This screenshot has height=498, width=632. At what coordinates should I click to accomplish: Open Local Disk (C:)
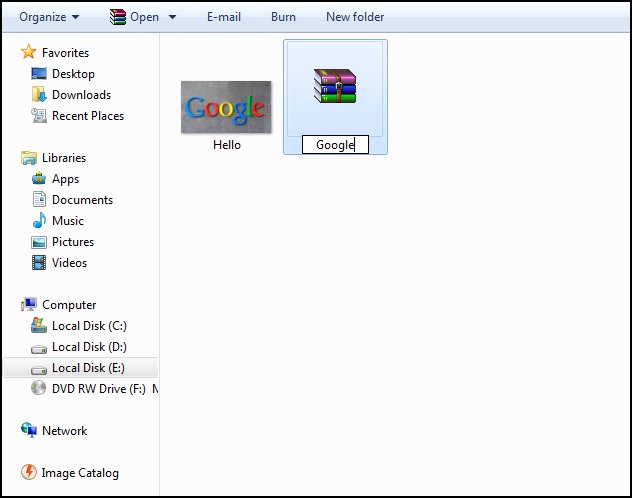[89, 326]
